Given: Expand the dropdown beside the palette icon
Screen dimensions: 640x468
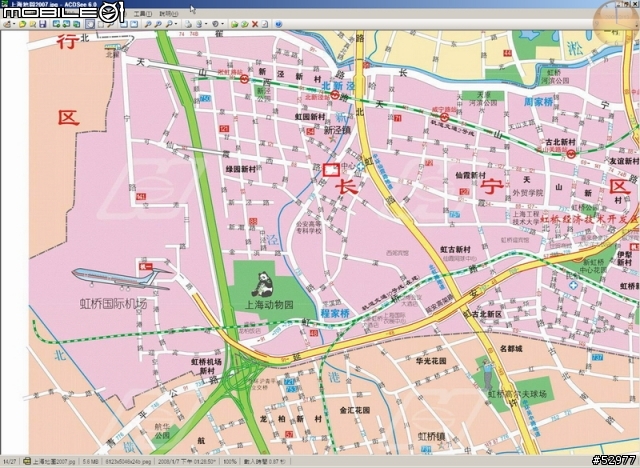Looking at the screenshot, I should click(x=14, y=24).
